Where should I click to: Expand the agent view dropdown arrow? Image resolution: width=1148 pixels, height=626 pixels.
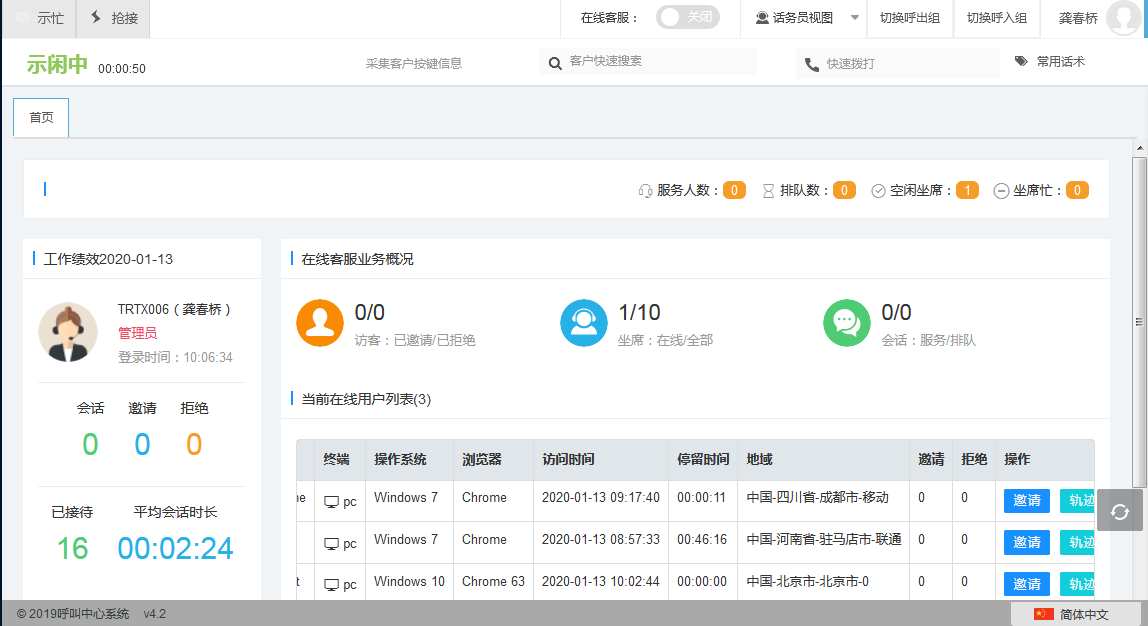[854, 18]
